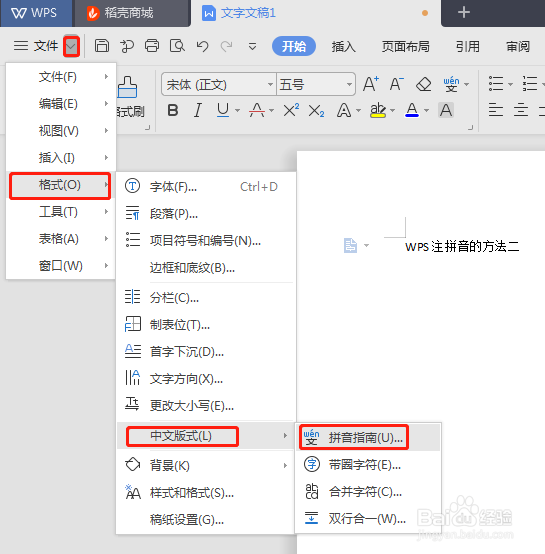This screenshot has width=545, height=554.
Task: Click the bulleted list icon
Action: click(496, 84)
